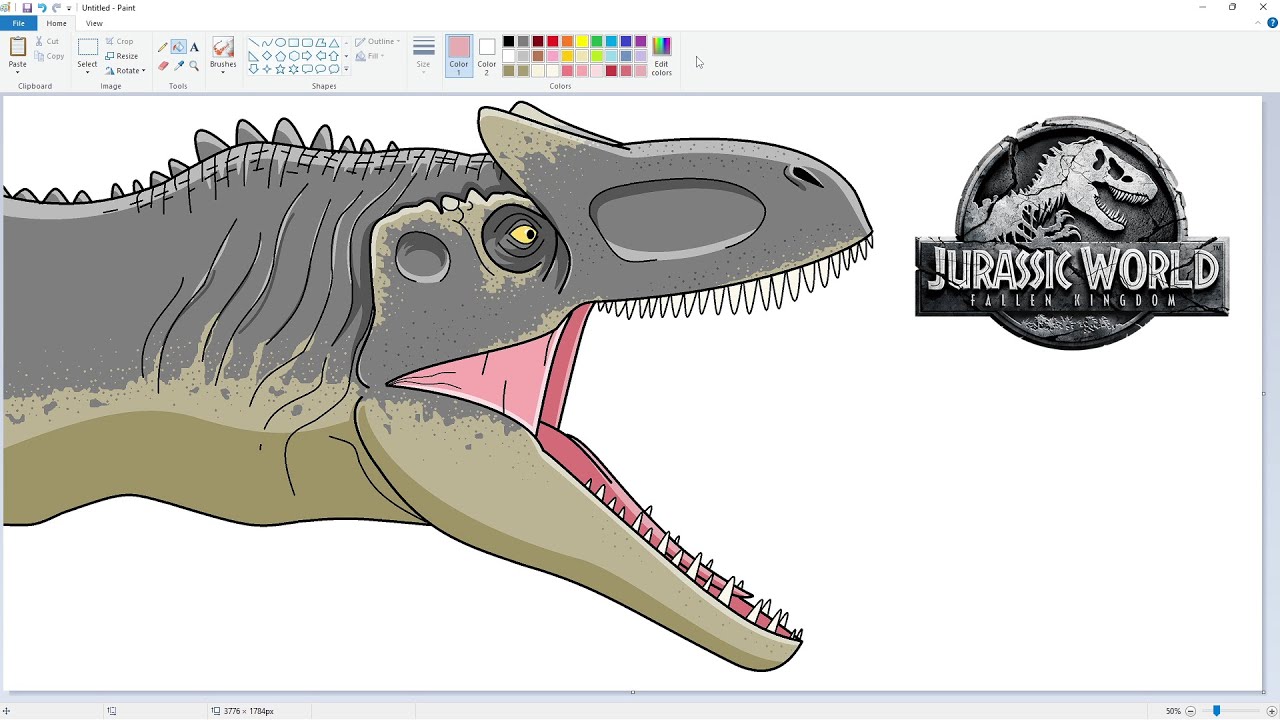This screenshot has width=1280, height=720.
Task: Expand the Shapes gallery more arrow
Action: click(346, 69)
